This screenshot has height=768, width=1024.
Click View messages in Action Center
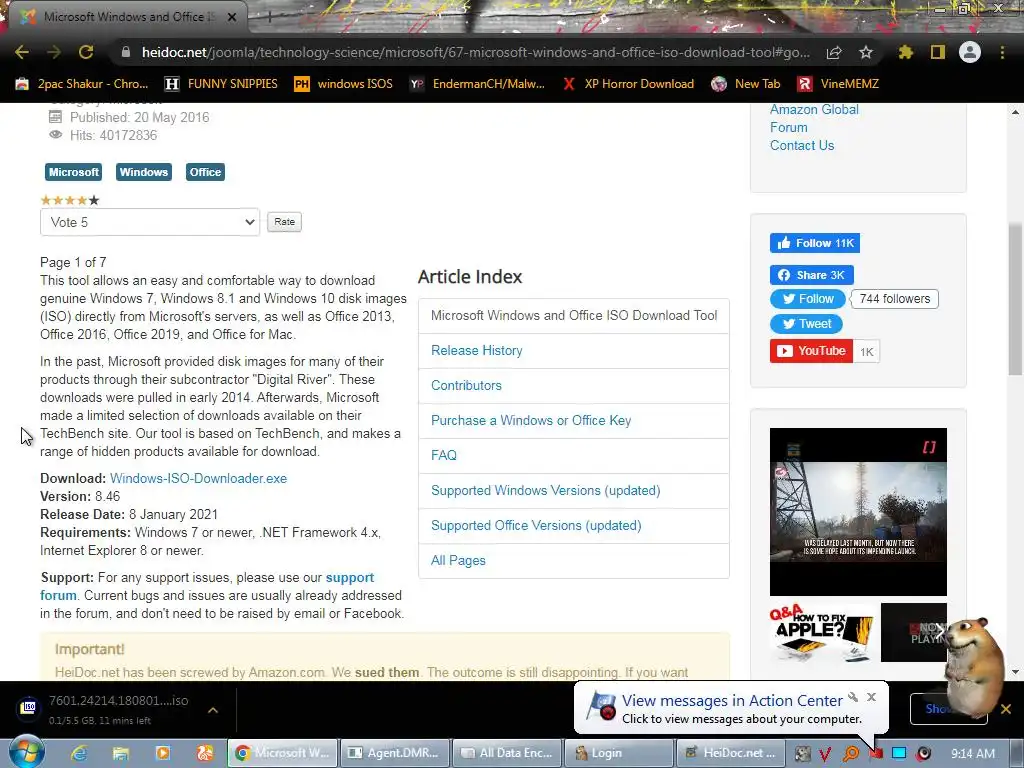coord(732,701)
